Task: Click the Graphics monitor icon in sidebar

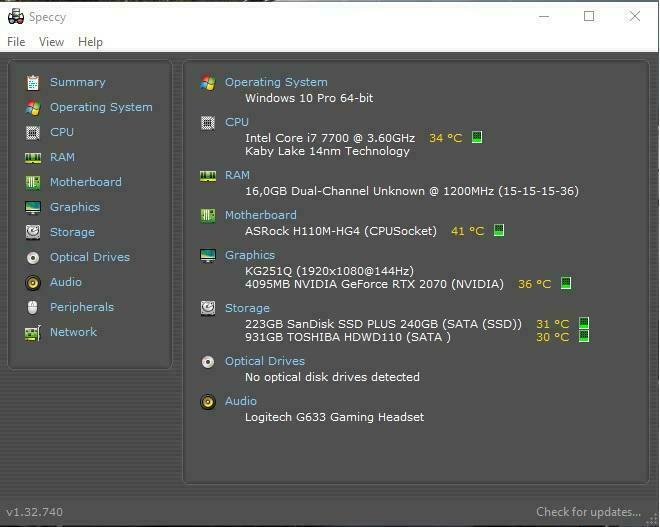Action: pyautogui.click(x=33, y=208)
